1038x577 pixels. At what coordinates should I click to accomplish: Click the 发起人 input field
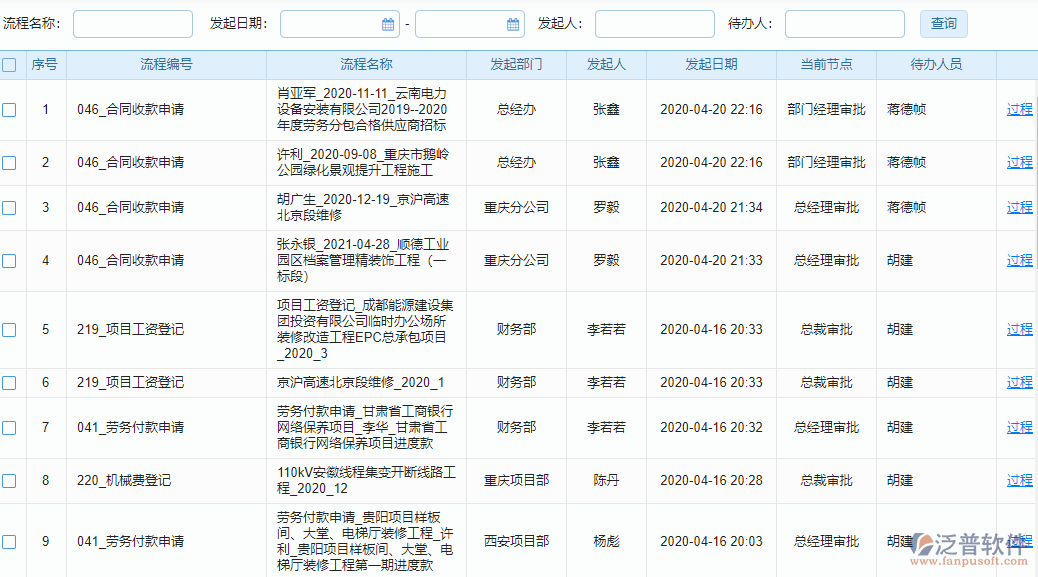654,23
